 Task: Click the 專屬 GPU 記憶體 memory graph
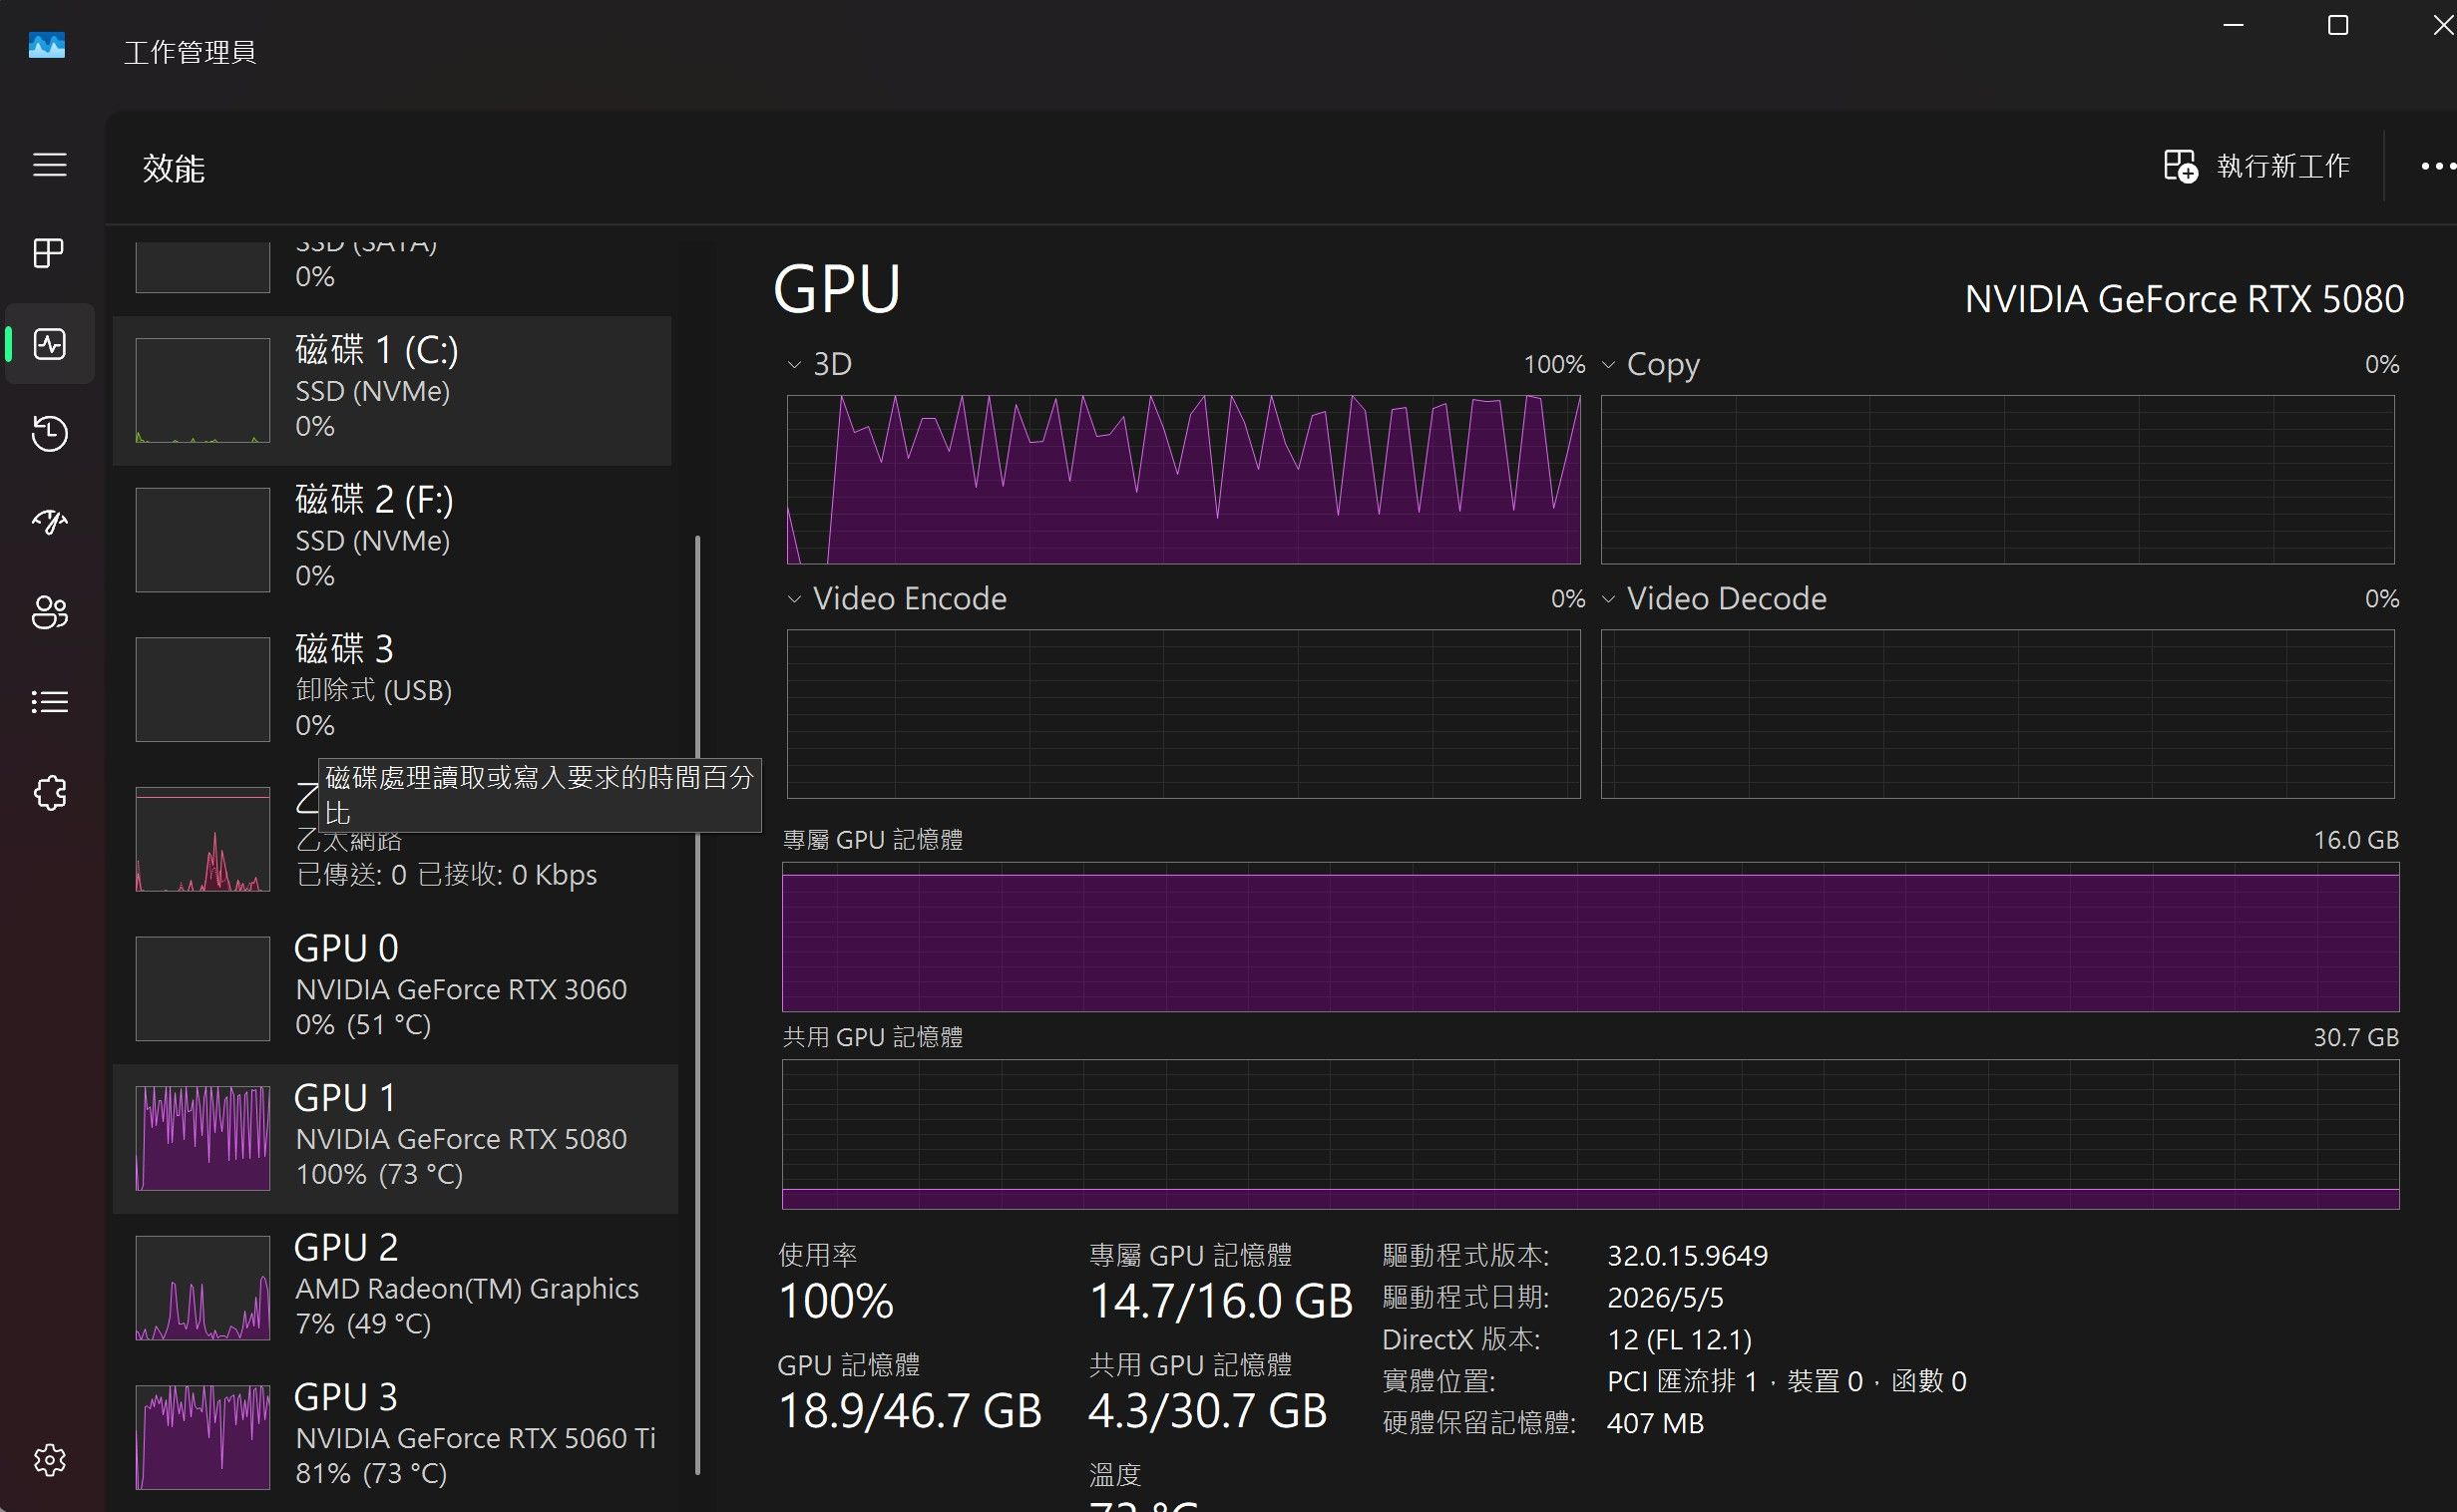(x=1590, y=937)
